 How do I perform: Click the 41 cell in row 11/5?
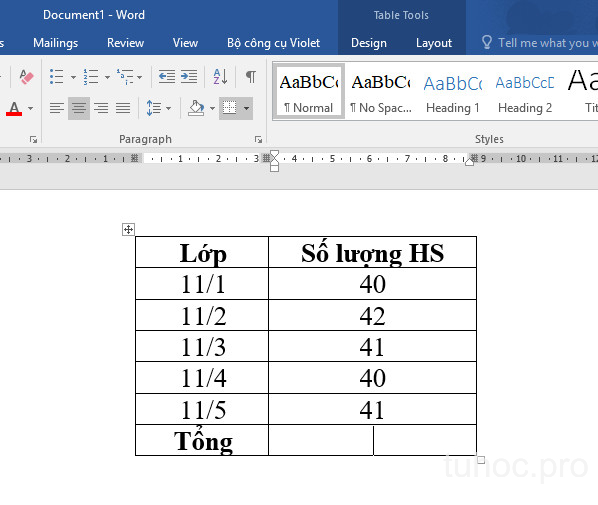[x=373, y=409]
